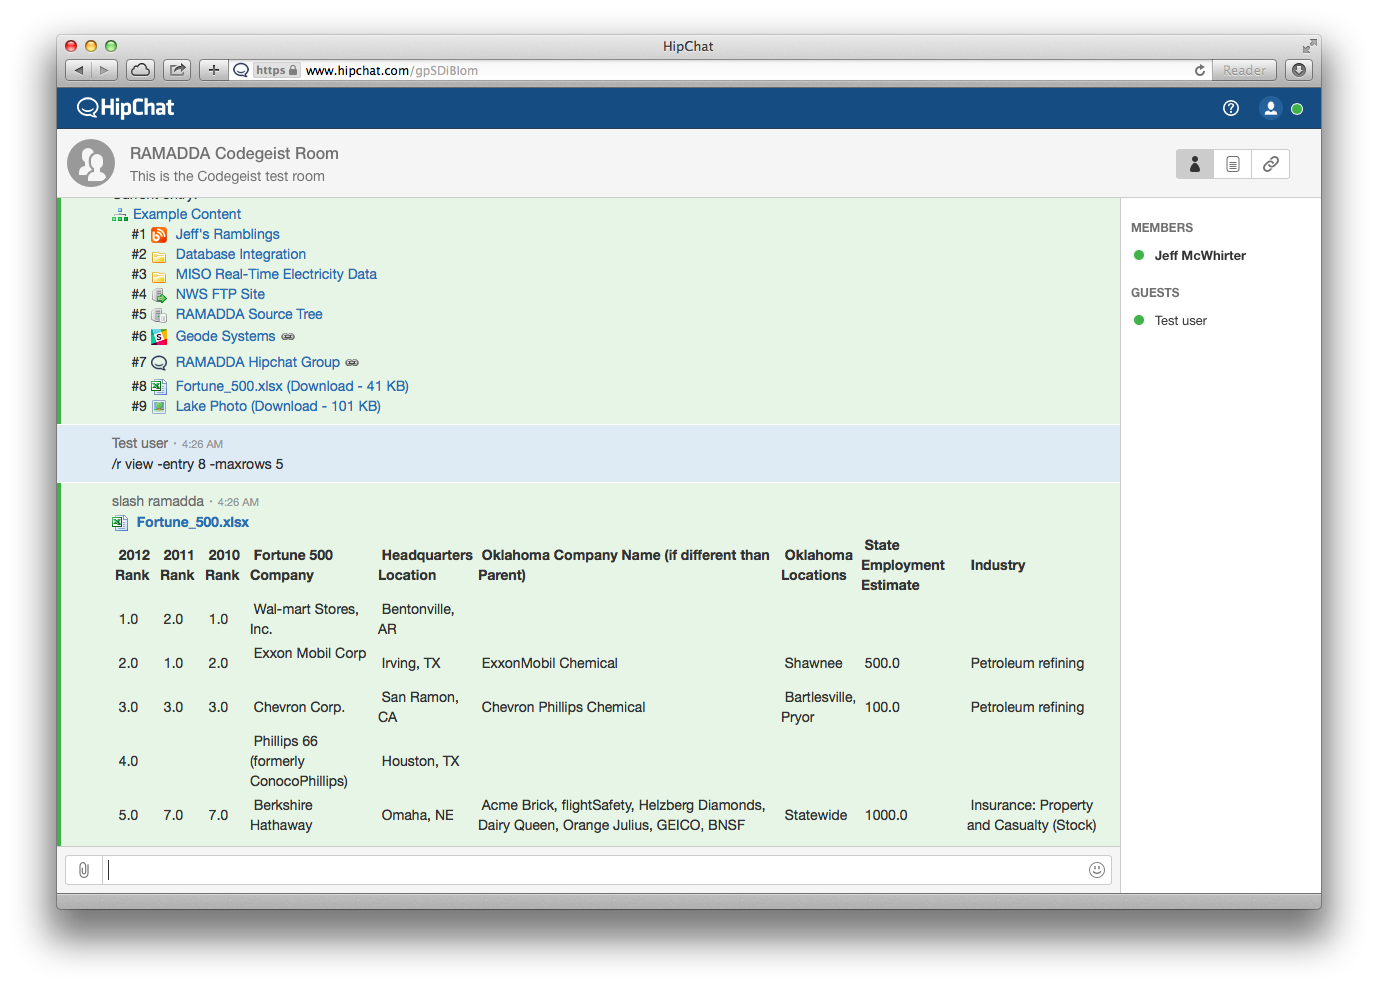The width and height of the screenshot is (1378, 988).
Task: Click the add bookmark plus button
Action: click(x=213, y=70)
